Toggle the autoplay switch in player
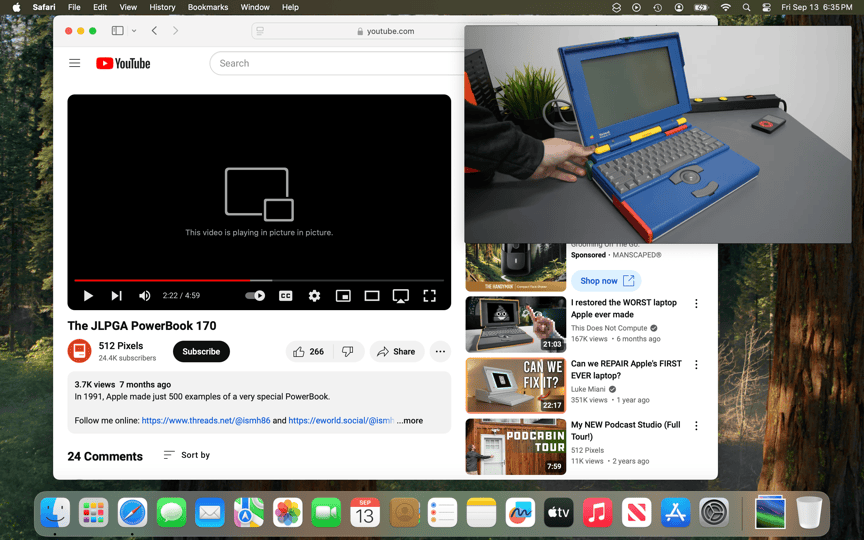The width and height of the screenshot is (864, 540). pyautogui.click(x=255, y=296)
